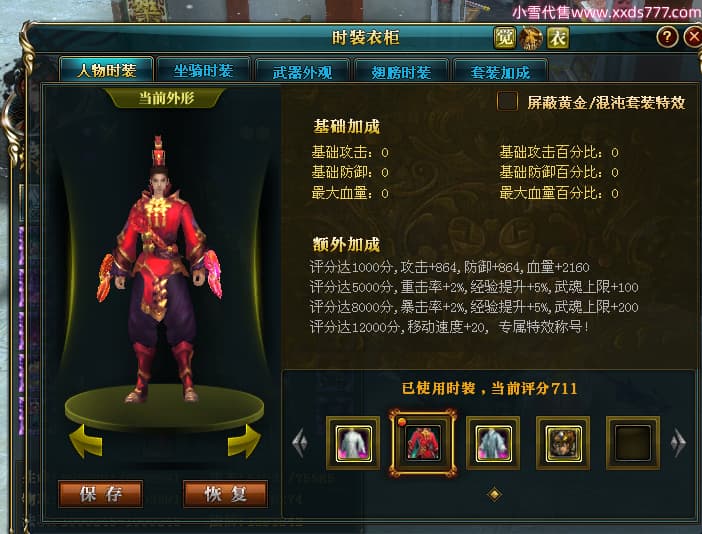Select the first white robe costume slot
This screenshot has height=534, width=702.
click(x=353, y=443)
